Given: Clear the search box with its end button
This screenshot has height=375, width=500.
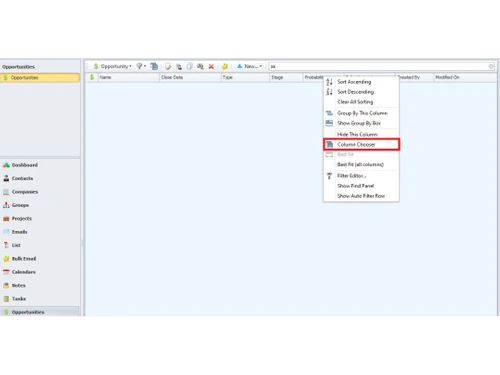Looking at the screenshot, I should (x=491, y=66).
